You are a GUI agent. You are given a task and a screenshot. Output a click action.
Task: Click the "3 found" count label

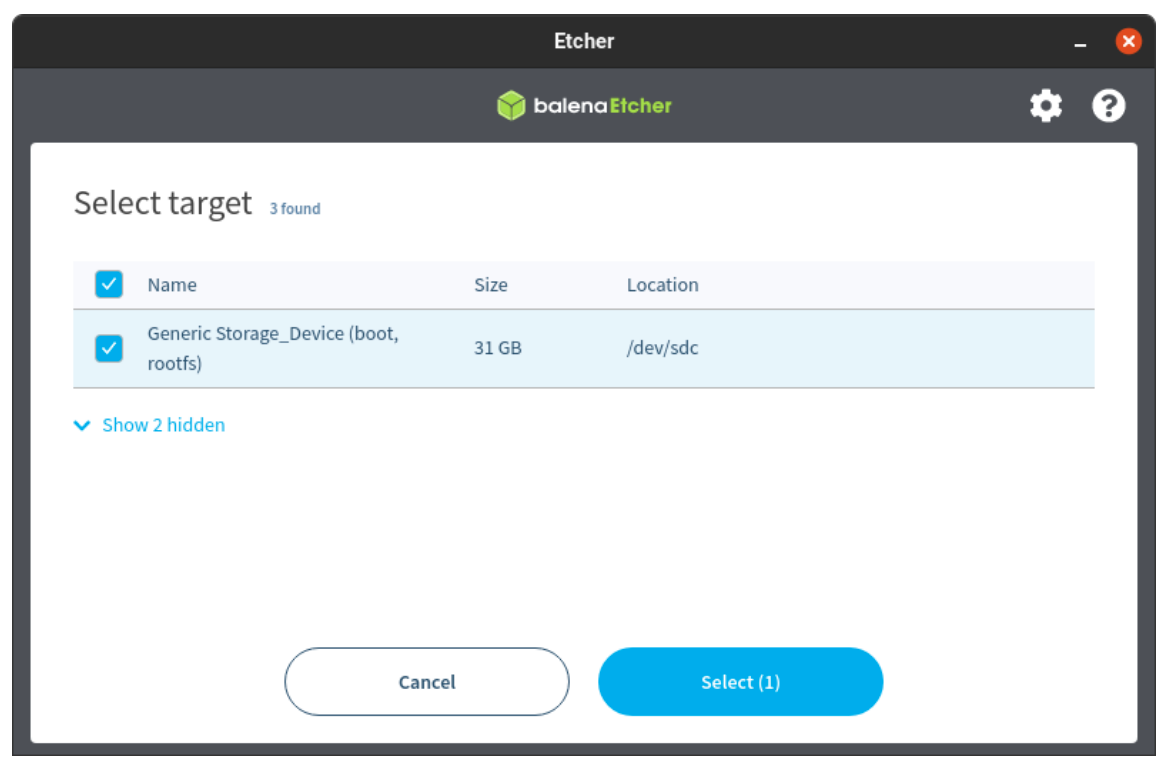pos(295,209)
